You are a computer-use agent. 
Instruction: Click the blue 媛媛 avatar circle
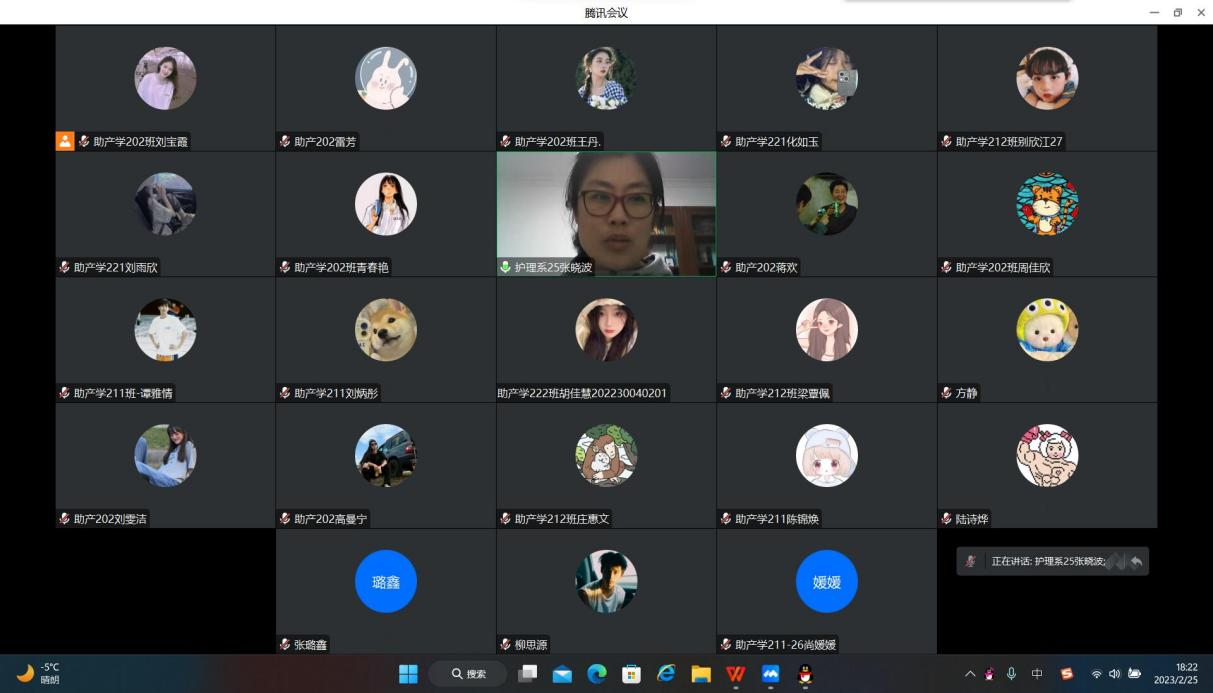tap(827, 582)
